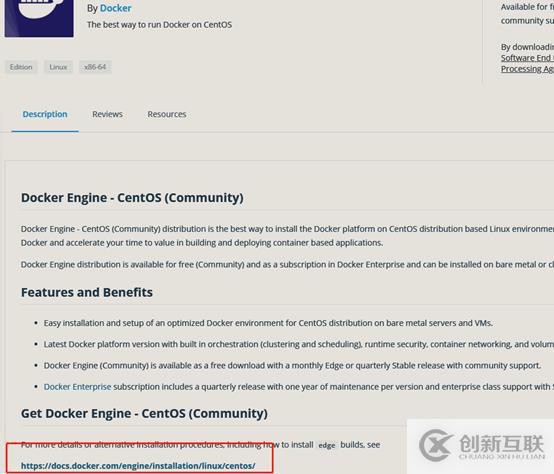The width and height of the screenshot is (554, 474).
Task: Click the 'Features and Benefits' heading
Action: click(87, 292)
